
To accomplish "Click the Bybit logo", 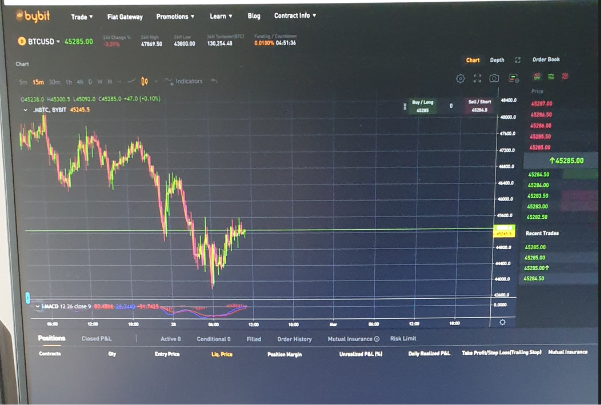I will 33,16.
